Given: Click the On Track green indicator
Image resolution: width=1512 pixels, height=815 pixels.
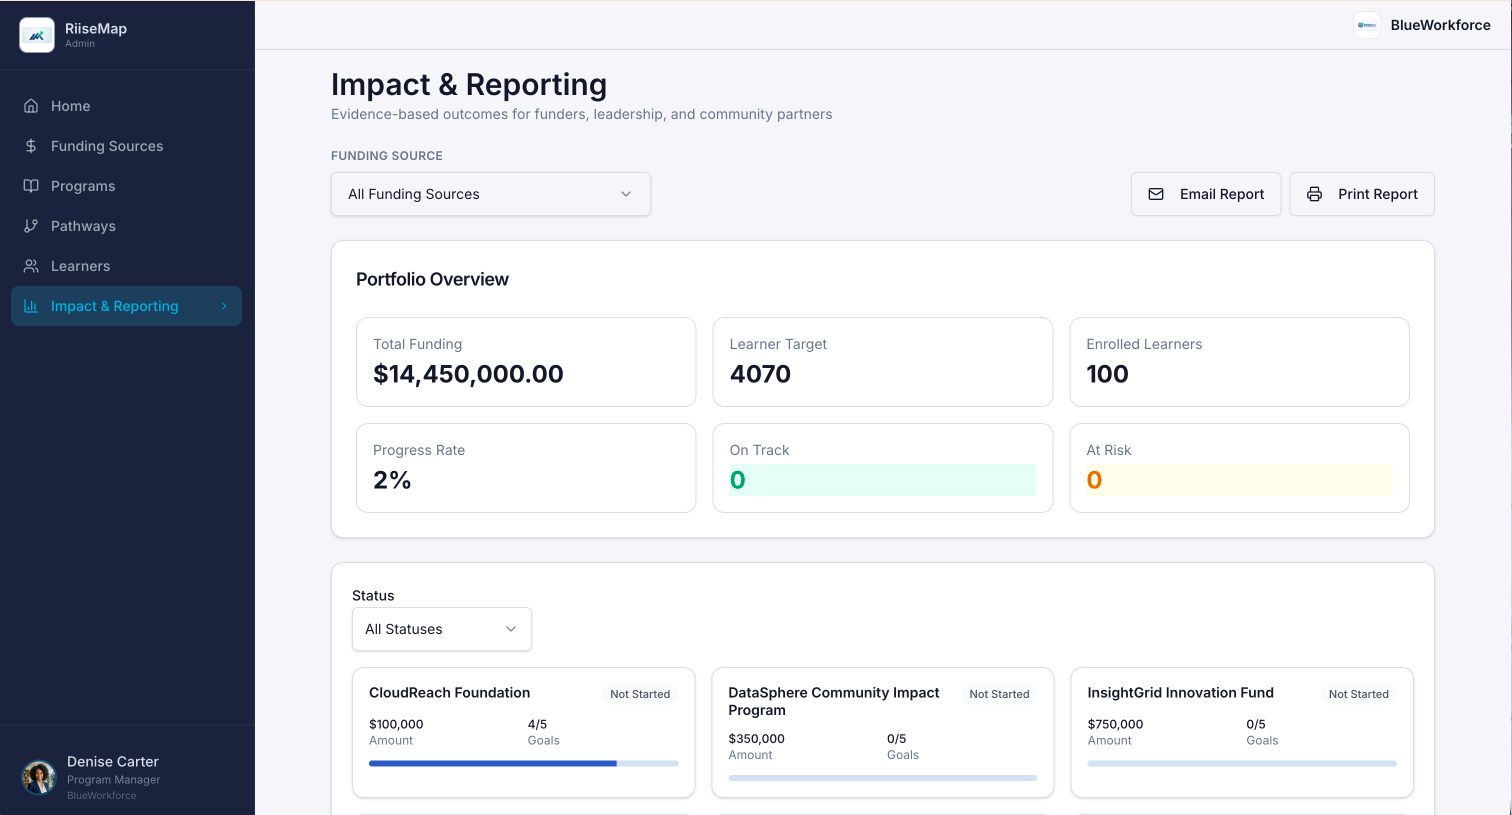Looking at the screenshot, I should tap(883, 480).
